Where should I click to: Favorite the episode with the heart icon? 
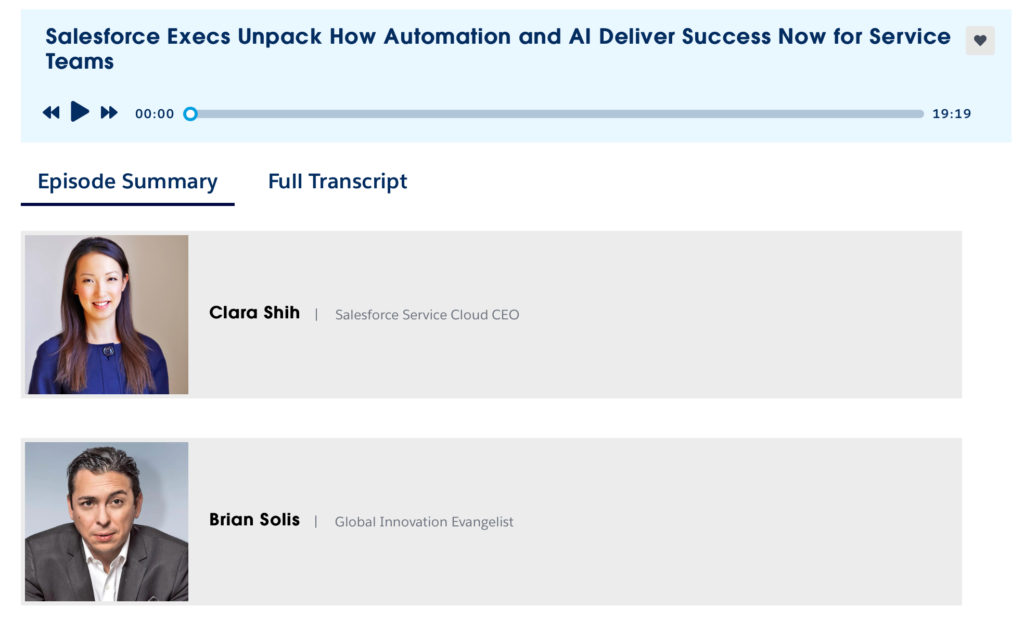(x=980, y=40)
